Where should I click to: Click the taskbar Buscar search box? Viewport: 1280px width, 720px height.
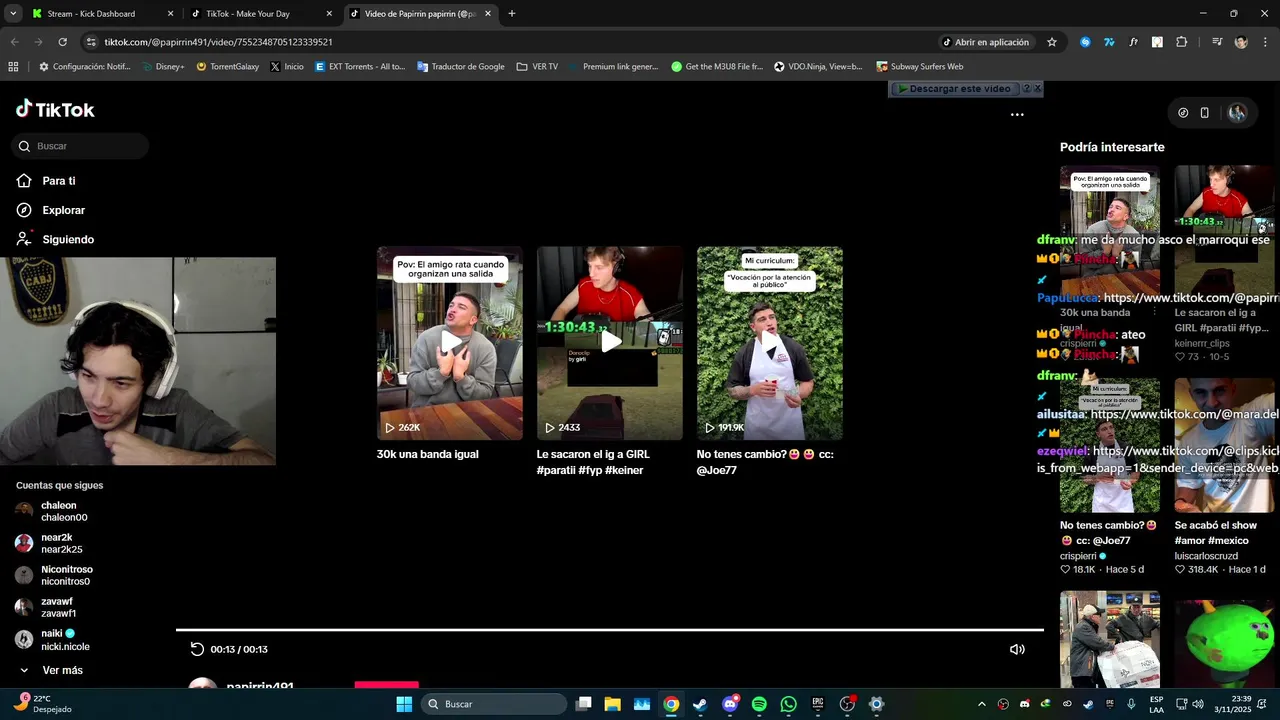pyautogui.click(x=493, y=704)
